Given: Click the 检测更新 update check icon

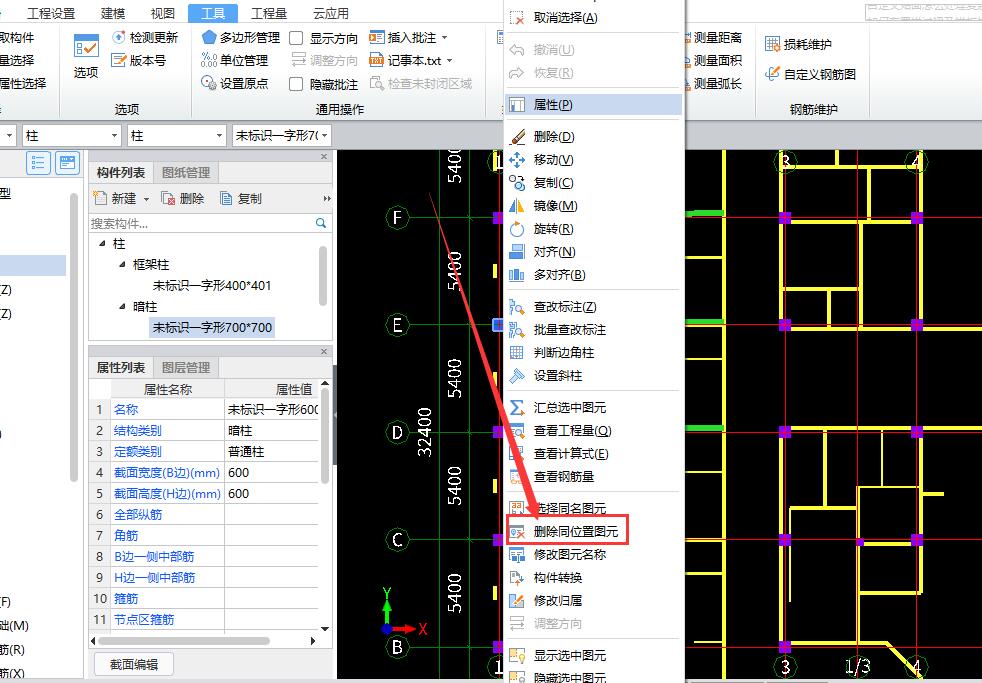Looking at the screenshot, I should pyautogui.click(x=119, y=38).
